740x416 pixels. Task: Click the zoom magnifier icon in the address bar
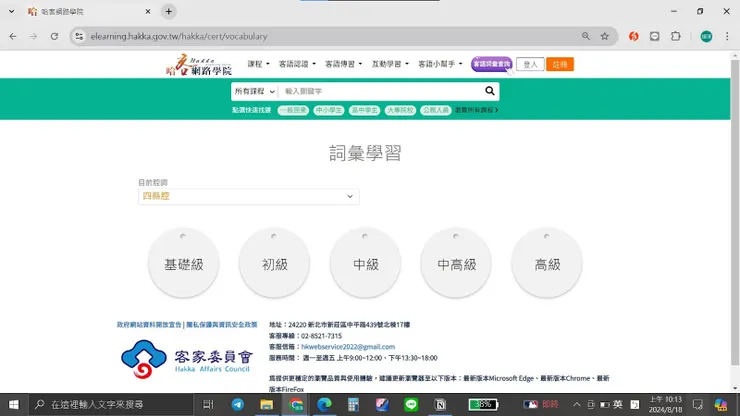[586, 36]
